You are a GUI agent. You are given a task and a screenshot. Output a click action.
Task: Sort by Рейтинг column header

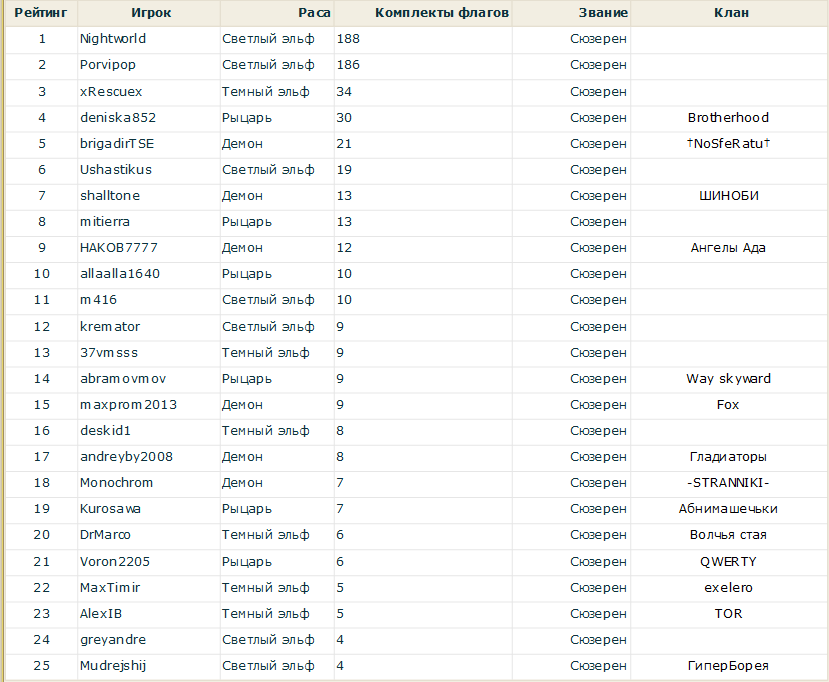tap(41, 13)
